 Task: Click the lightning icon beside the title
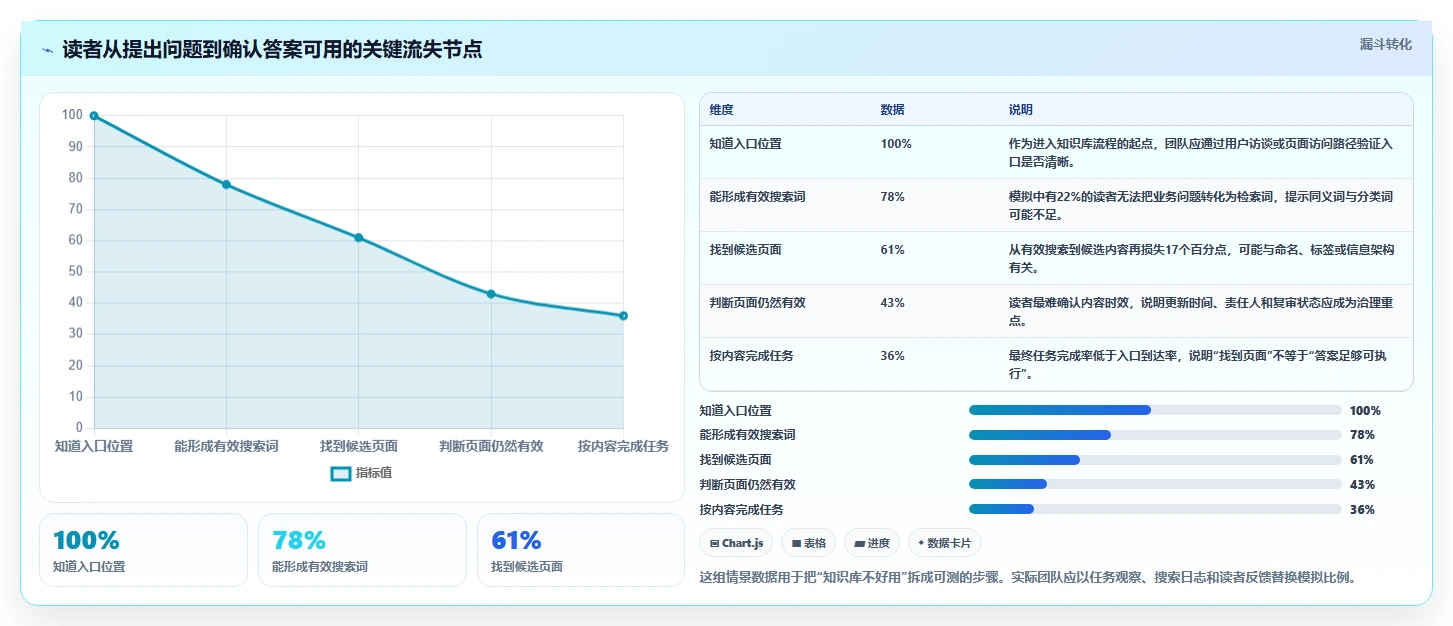pos(48,50)
